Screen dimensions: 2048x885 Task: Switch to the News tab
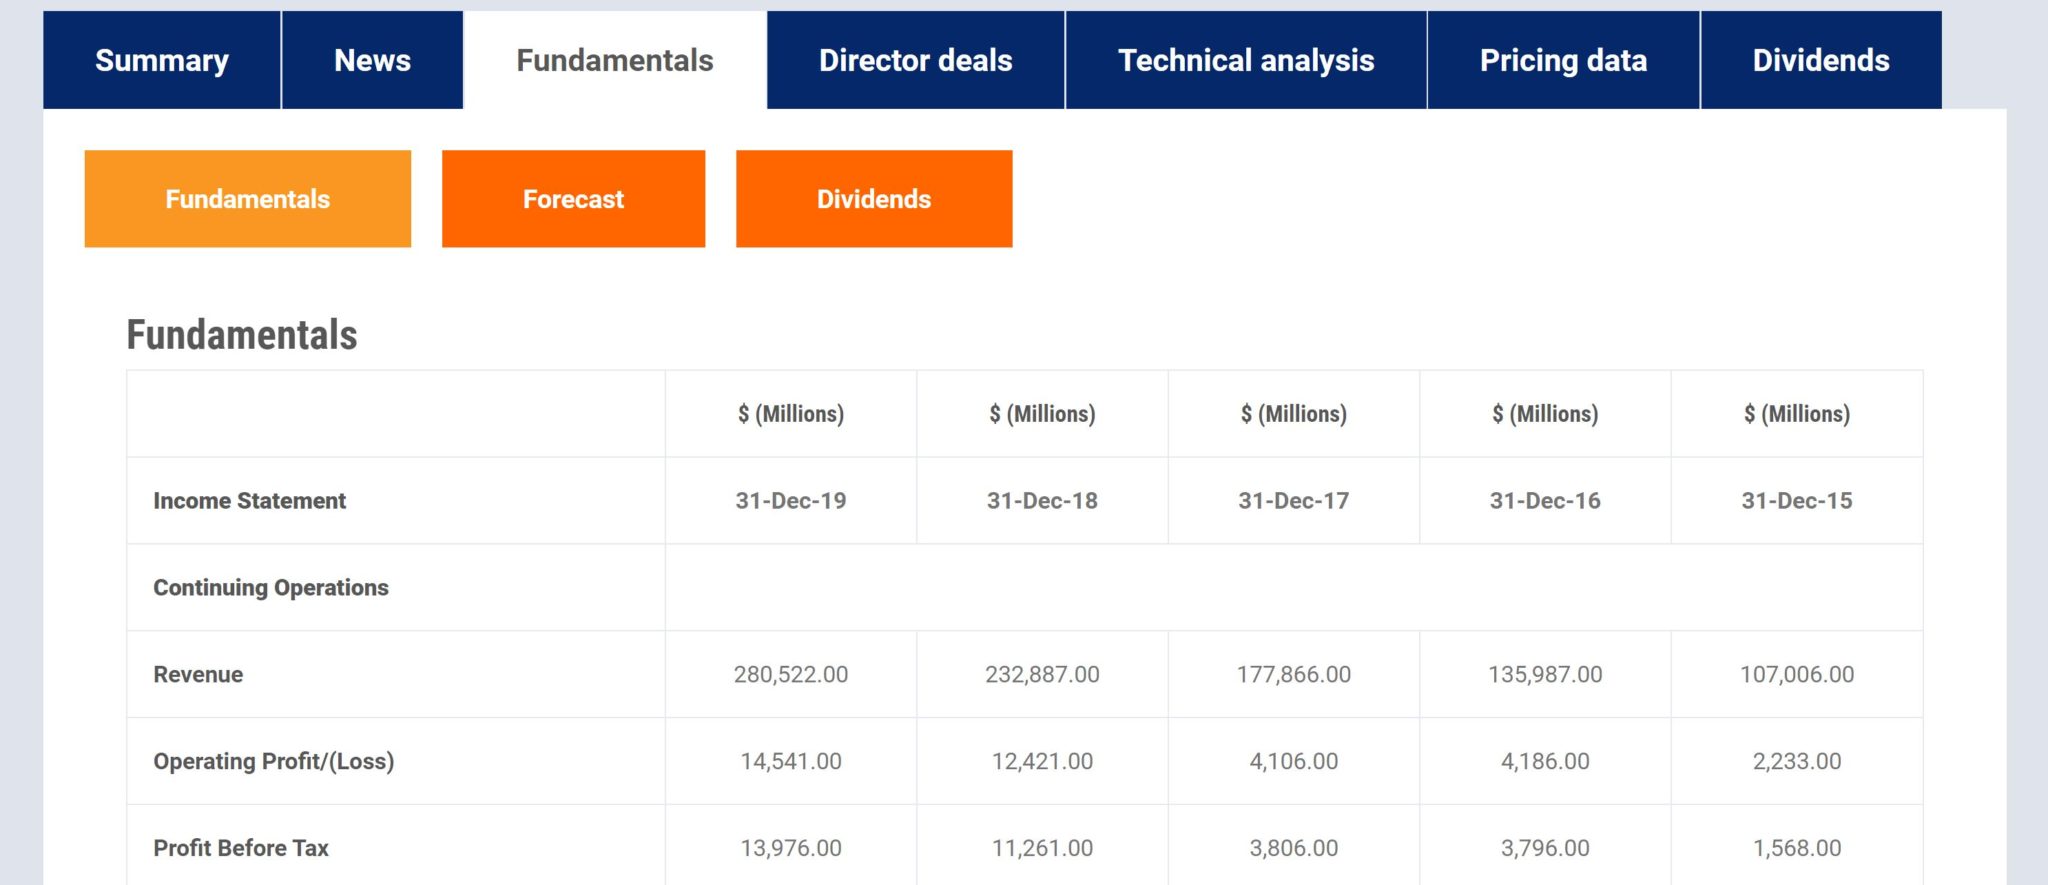[372, 60]
